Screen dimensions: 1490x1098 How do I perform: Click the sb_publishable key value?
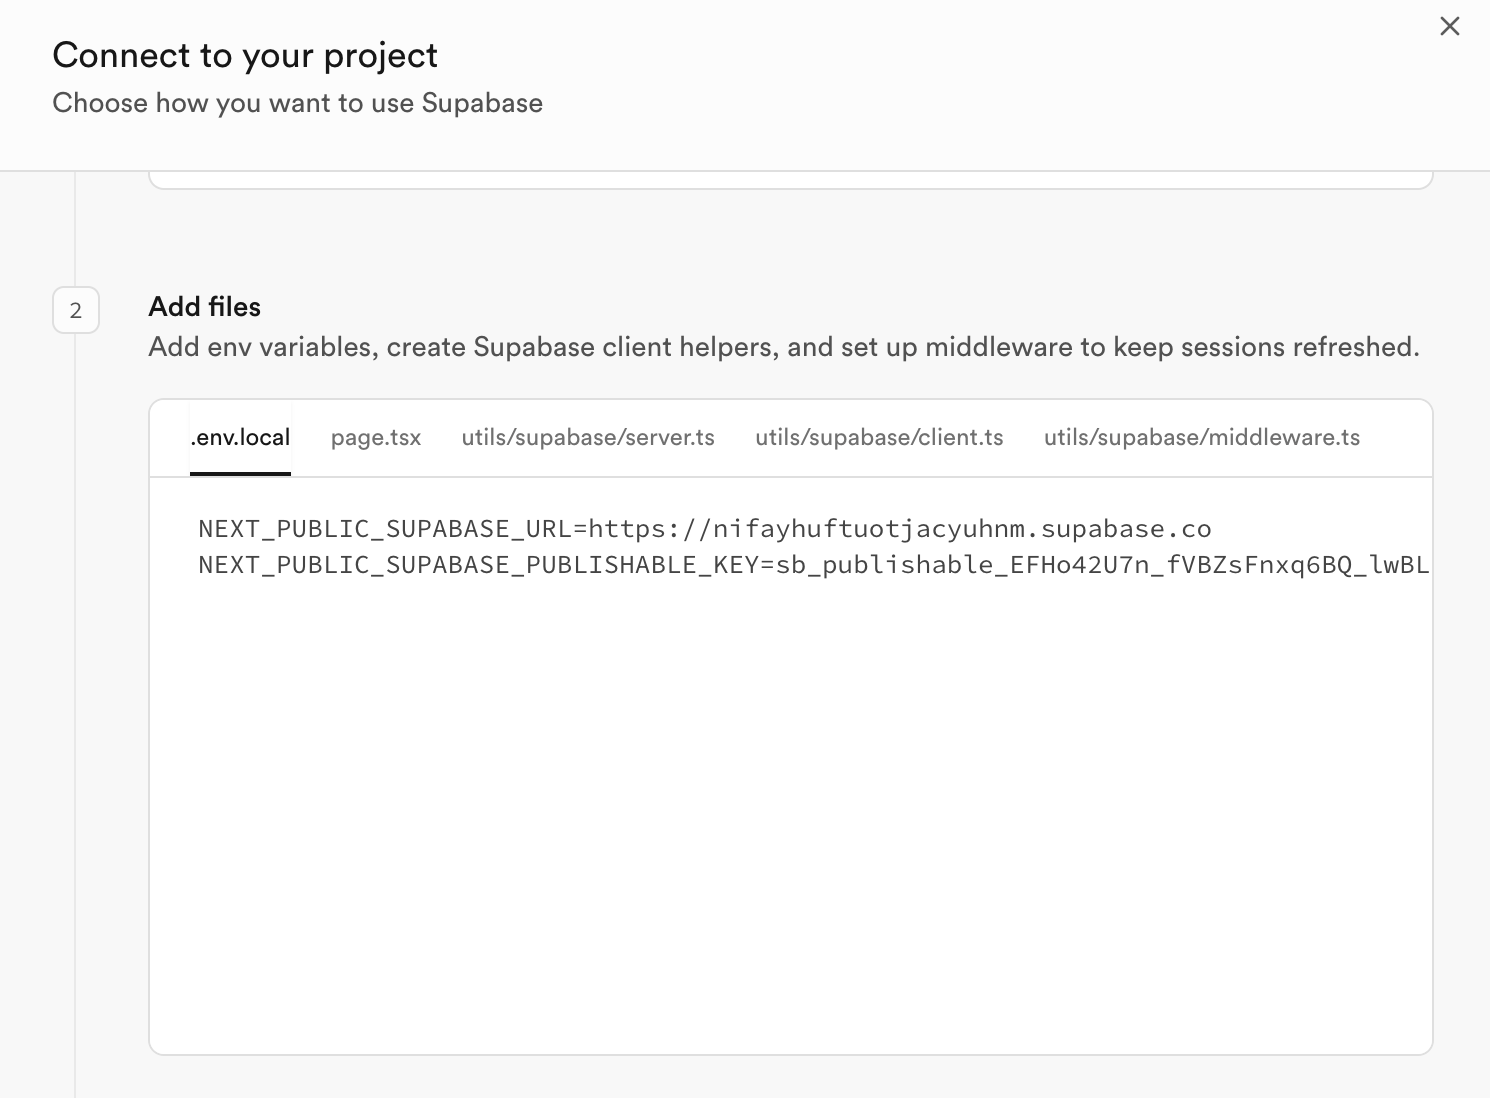(1100, 565)
